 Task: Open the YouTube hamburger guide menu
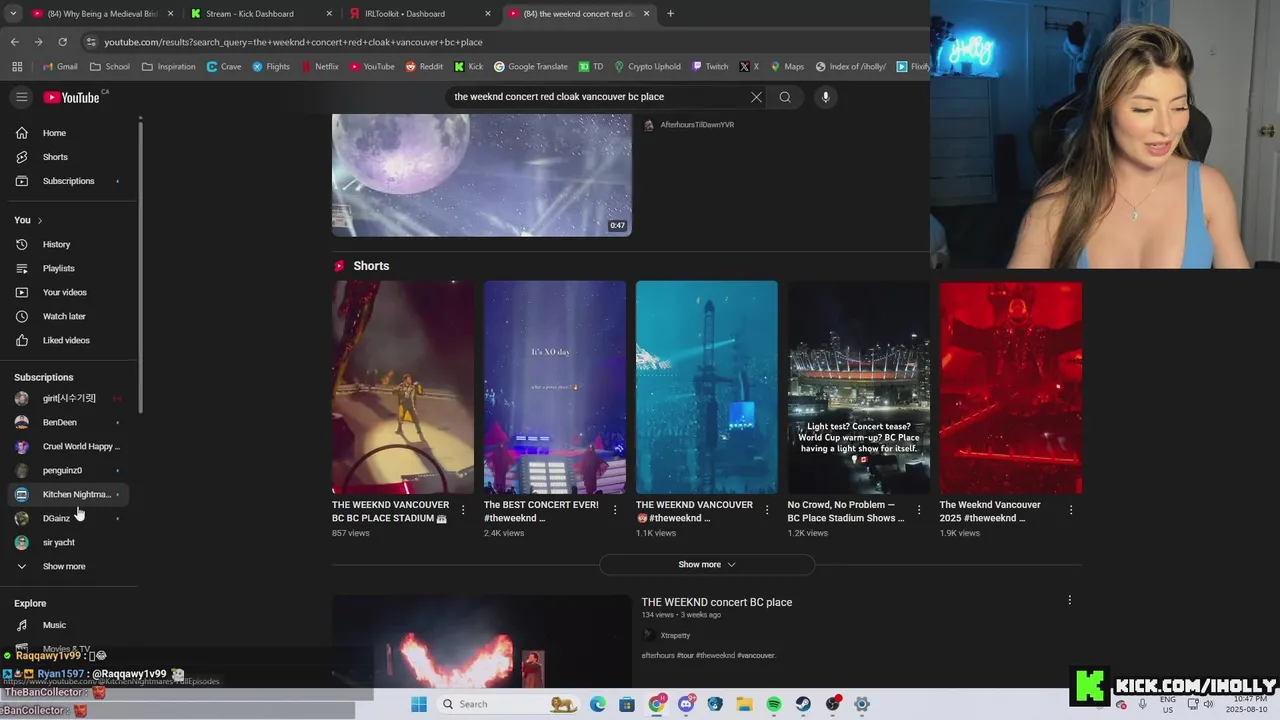(x=21, y=97)
